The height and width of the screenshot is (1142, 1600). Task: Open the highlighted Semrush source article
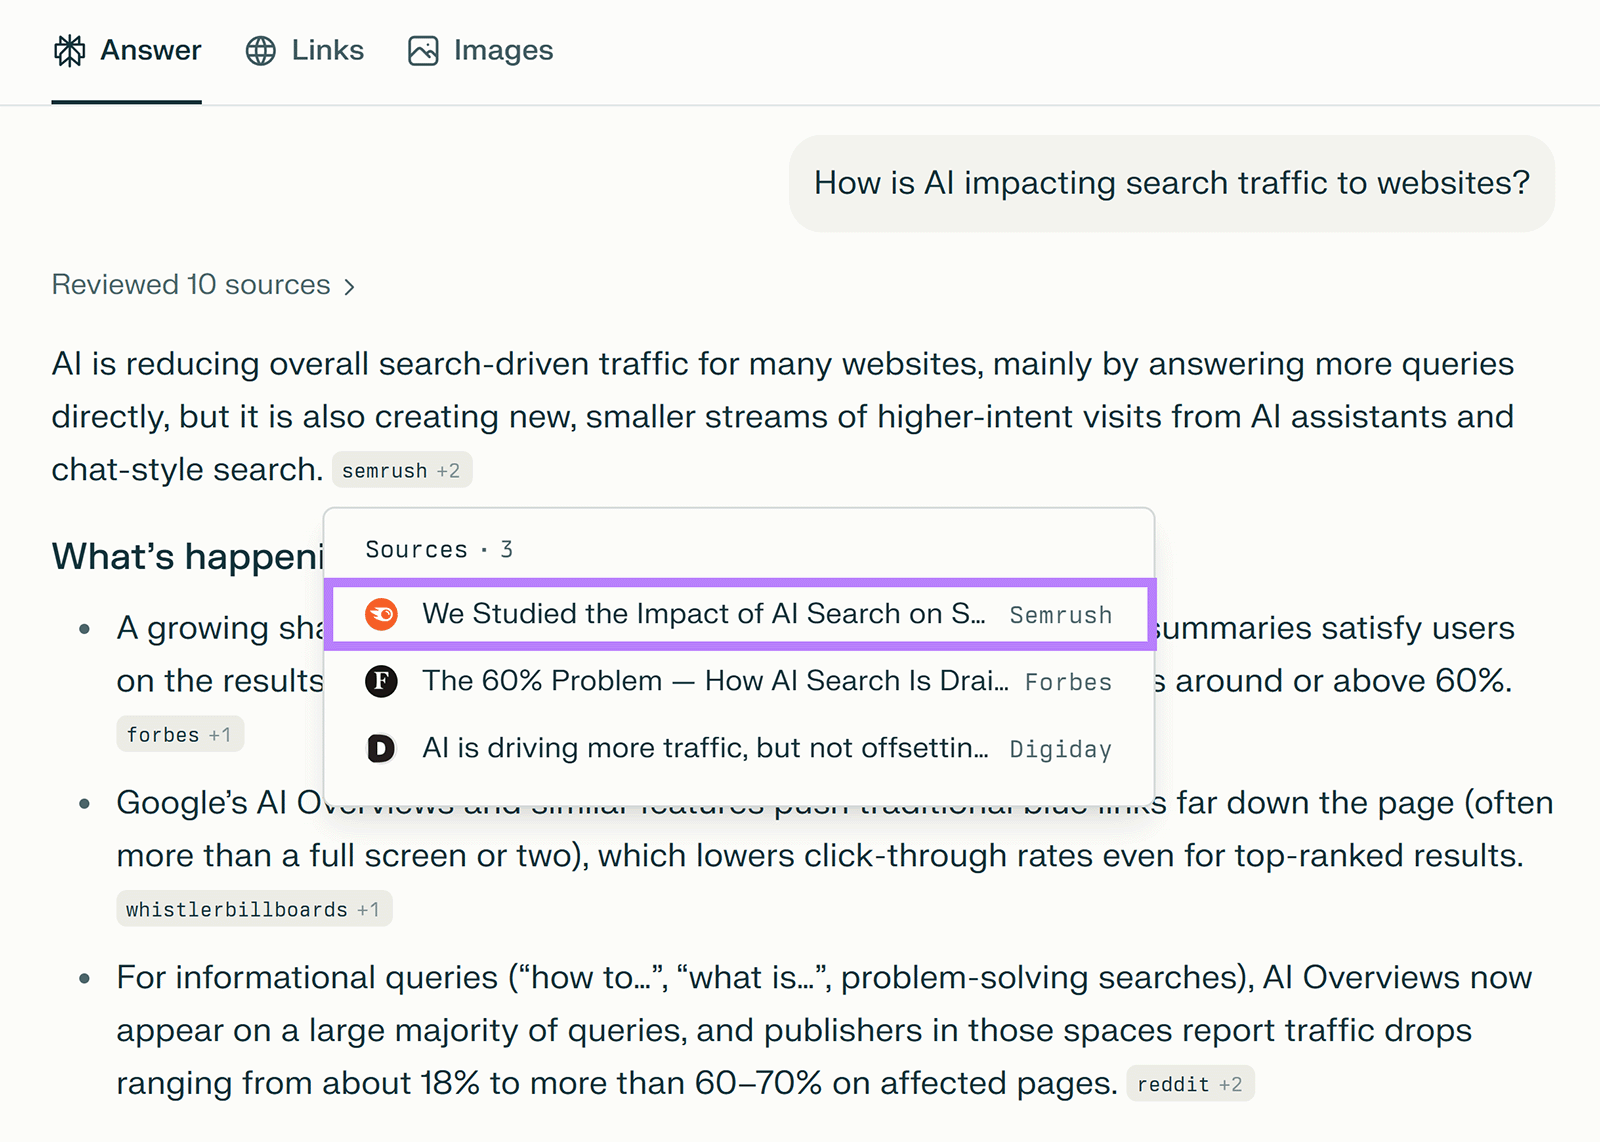(706, 614)
